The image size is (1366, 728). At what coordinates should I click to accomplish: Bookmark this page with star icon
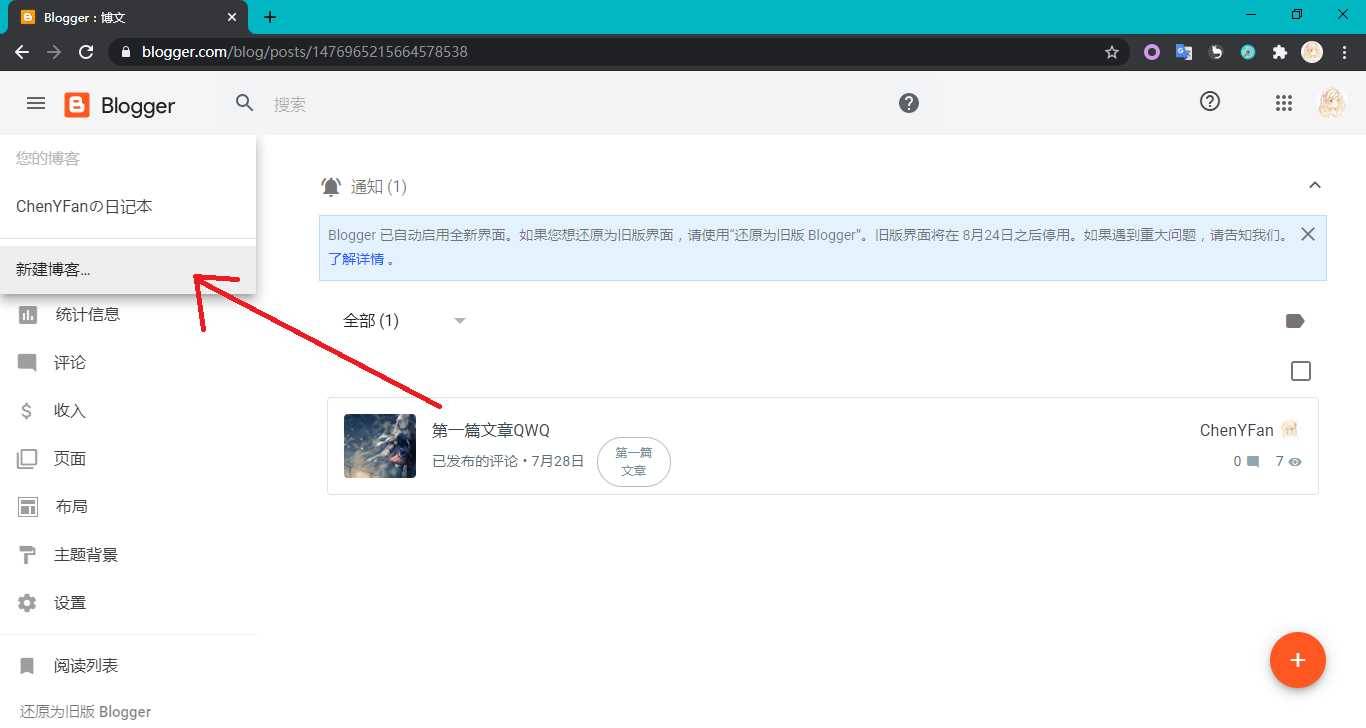coord(1112,52)
